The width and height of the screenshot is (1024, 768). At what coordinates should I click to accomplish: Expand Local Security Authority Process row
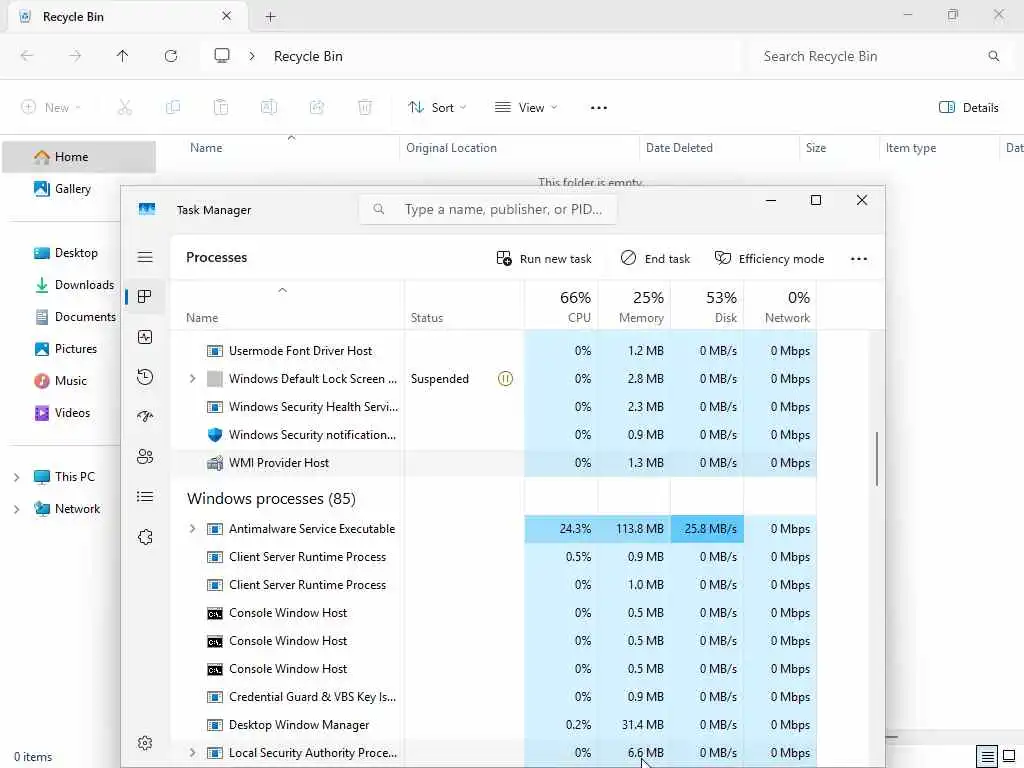(193, 753)
